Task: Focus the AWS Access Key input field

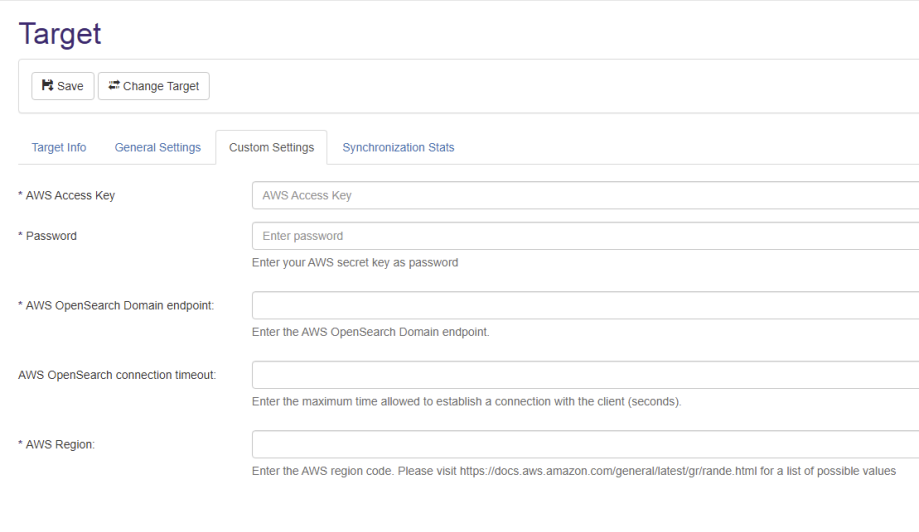Action: [586, 195]
